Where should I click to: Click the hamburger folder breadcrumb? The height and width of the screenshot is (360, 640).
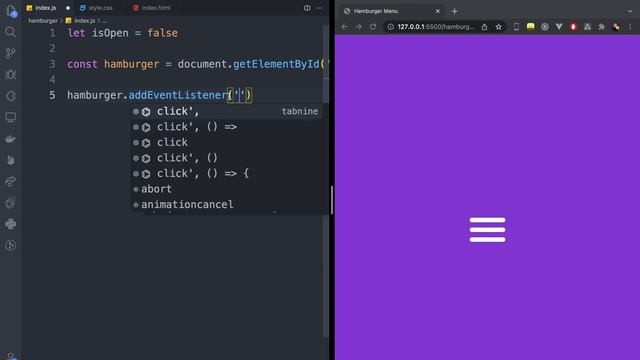tap(43, 20)
